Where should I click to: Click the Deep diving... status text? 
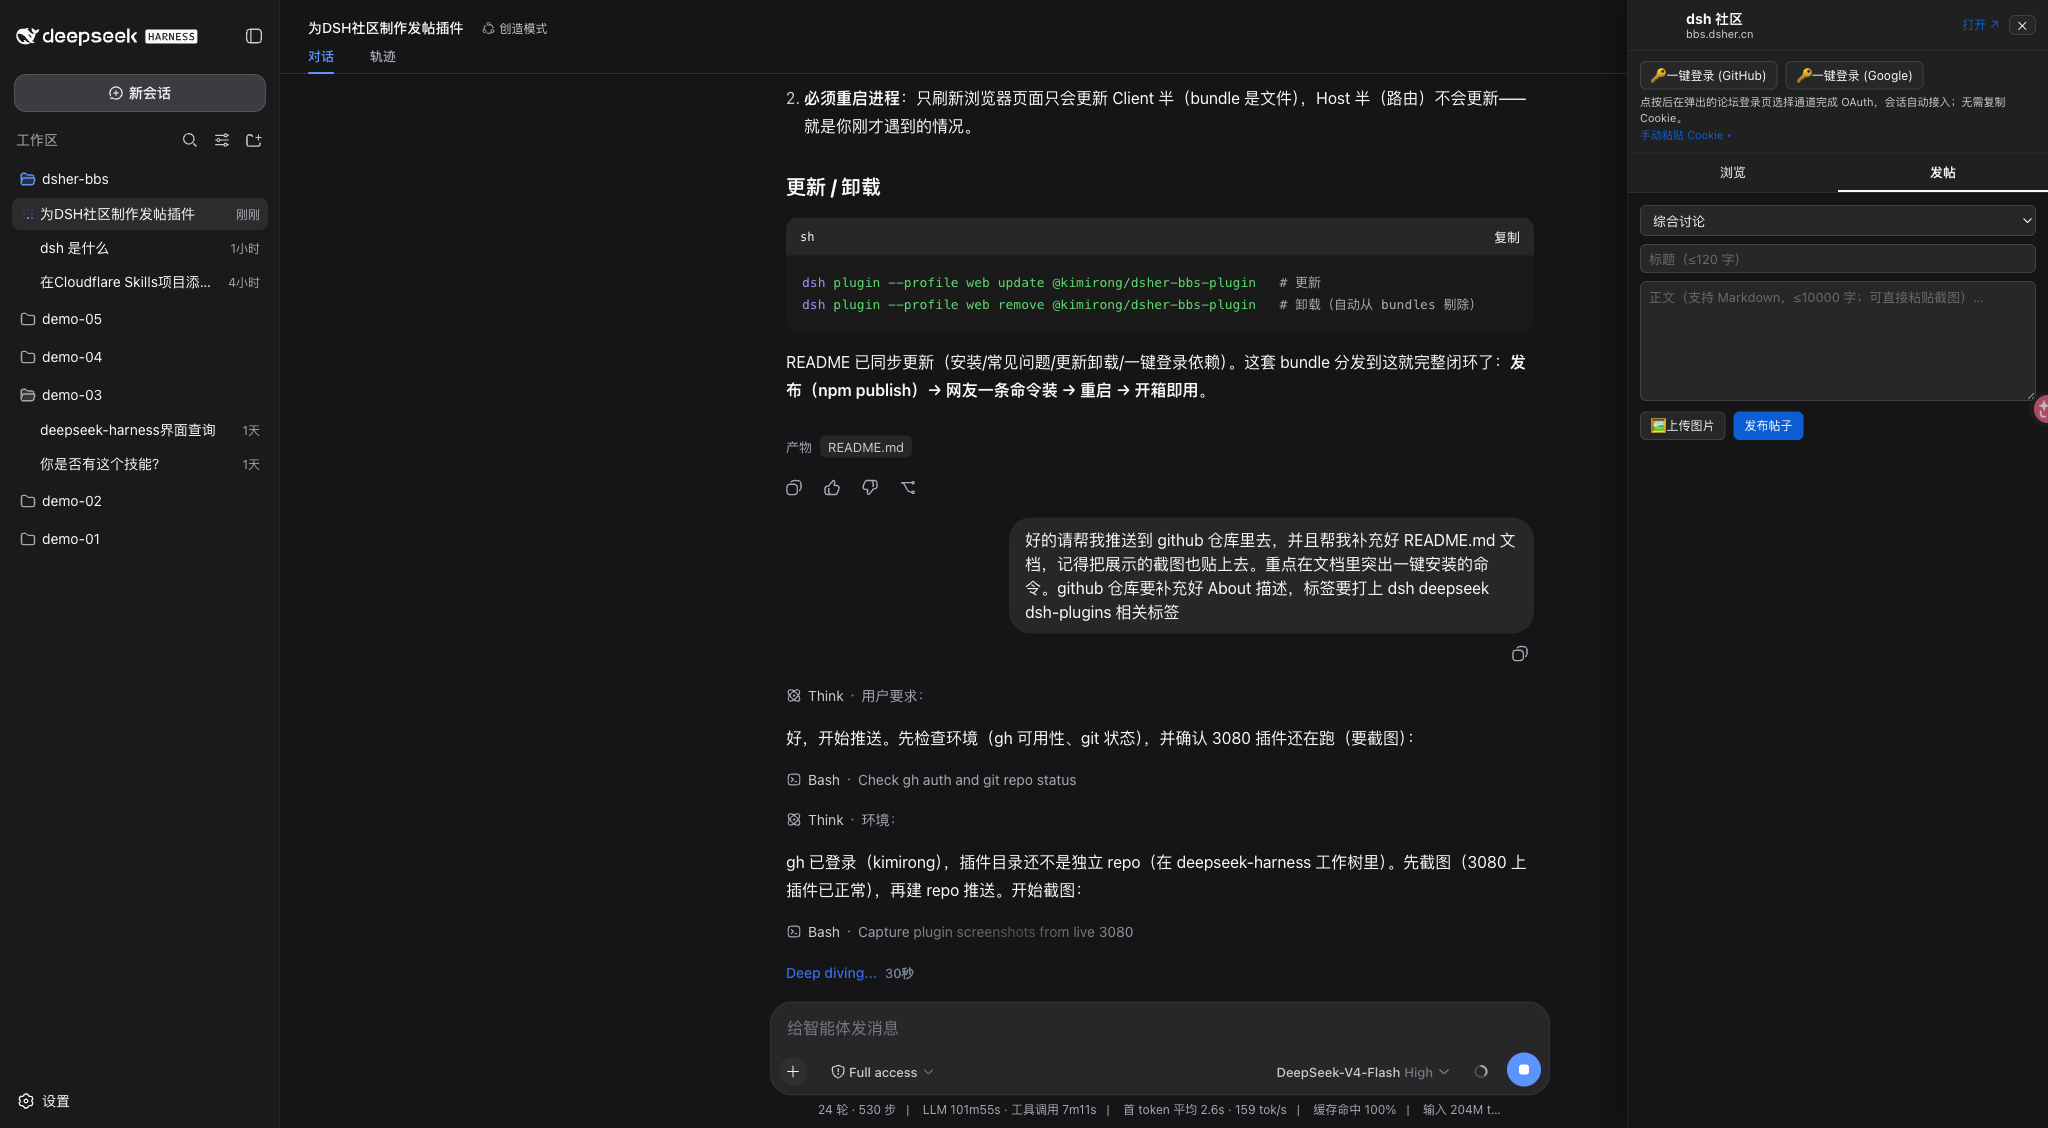click(831, 973)
